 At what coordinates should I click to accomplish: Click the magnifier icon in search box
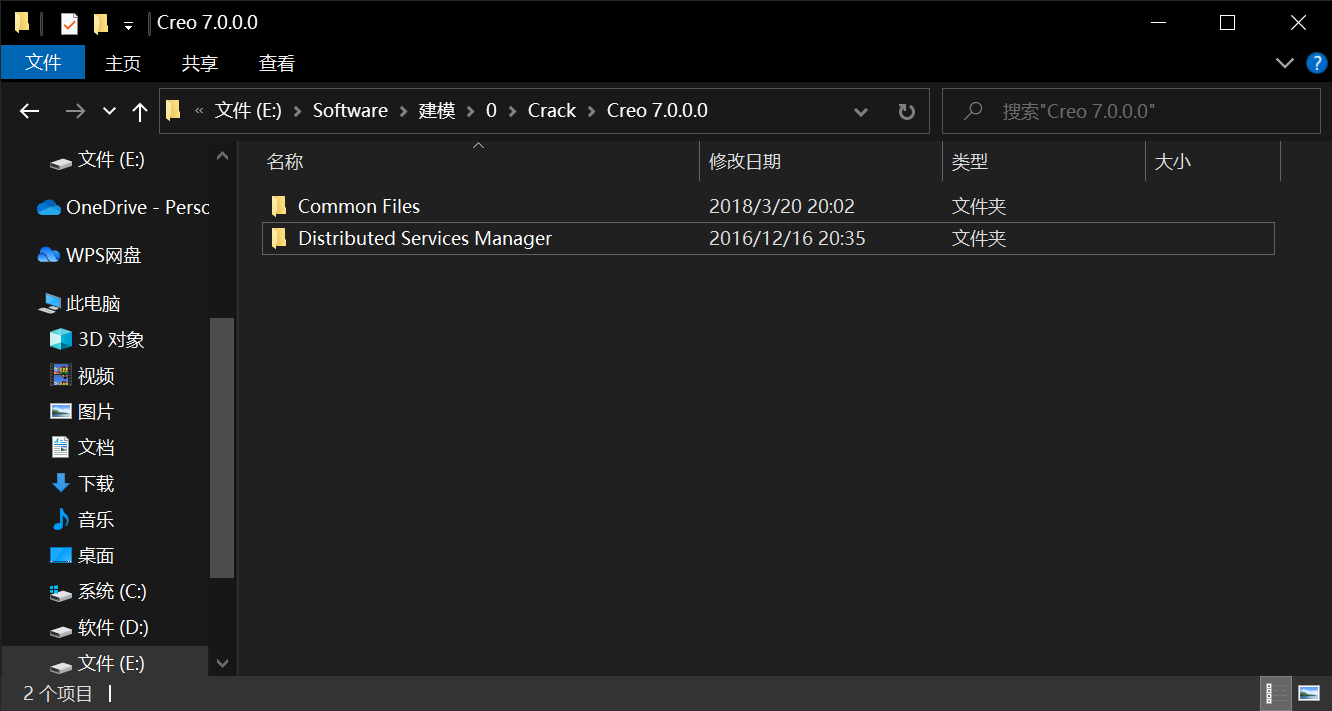(973, 111)
